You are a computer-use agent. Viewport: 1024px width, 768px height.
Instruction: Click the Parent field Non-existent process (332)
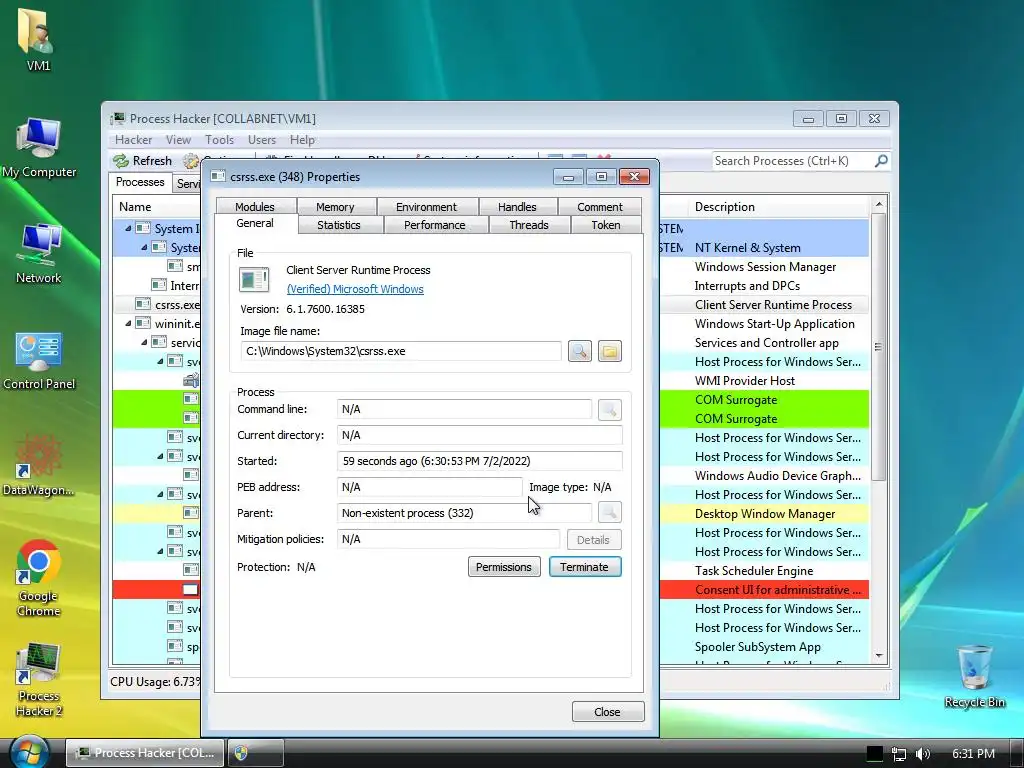click(464, 513)
